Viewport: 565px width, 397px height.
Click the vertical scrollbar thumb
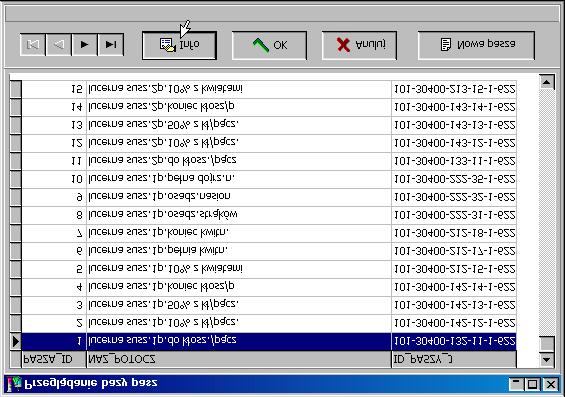coord(547,344)
